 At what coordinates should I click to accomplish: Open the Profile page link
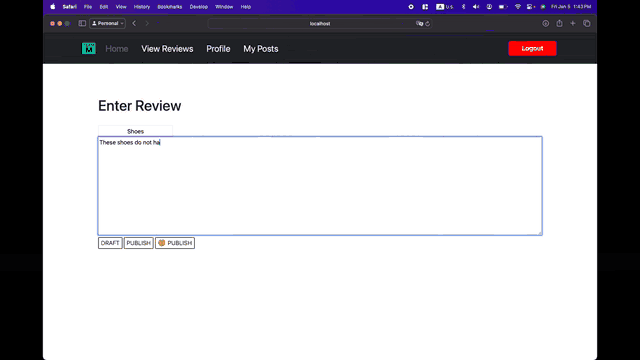(218, 49)
